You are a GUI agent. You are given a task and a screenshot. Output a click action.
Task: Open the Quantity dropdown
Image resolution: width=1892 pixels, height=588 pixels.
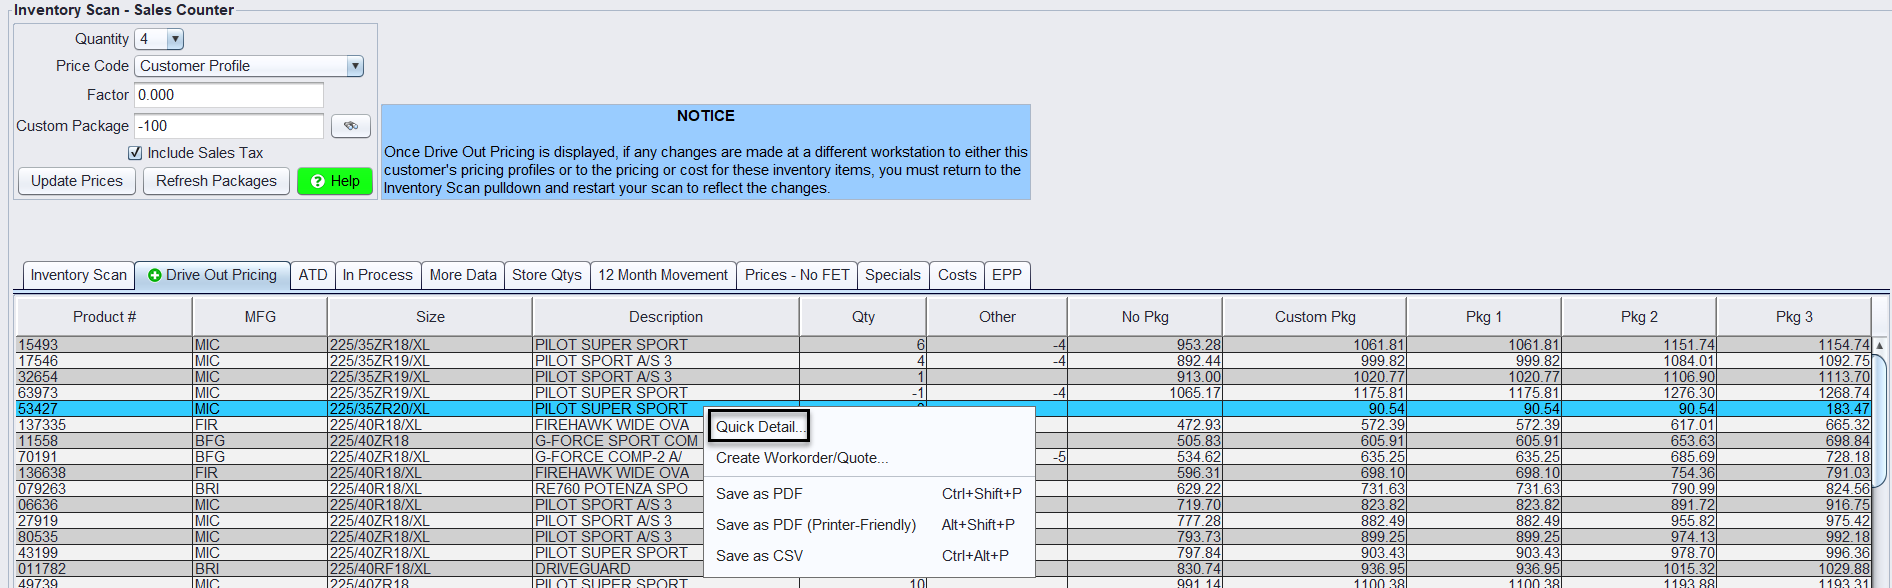click(x=175, y=39)
